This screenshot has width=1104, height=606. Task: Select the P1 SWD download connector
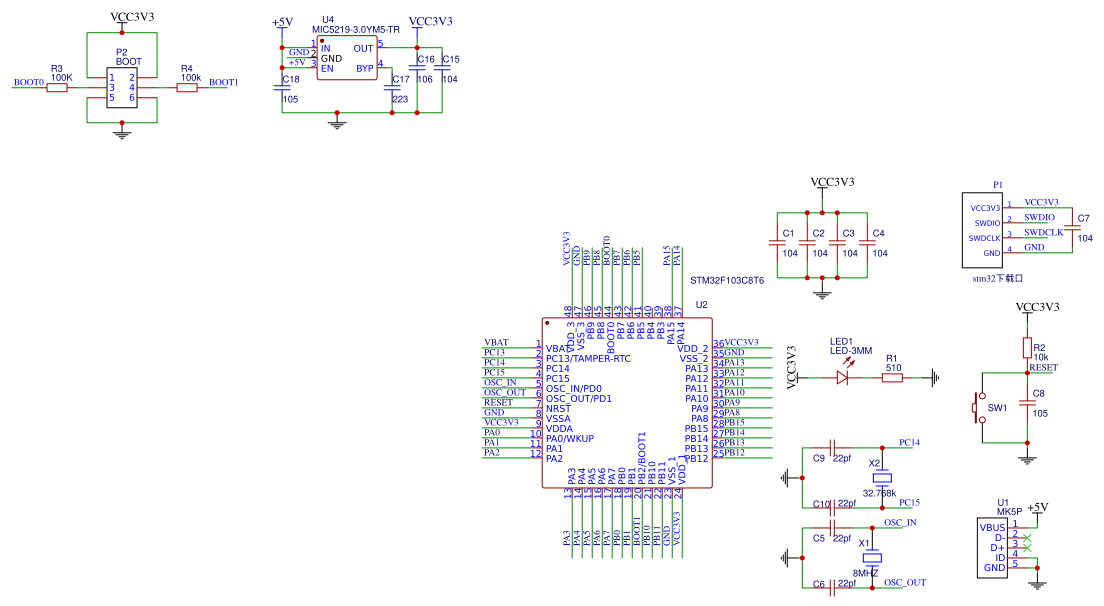(x=983, y=226)
